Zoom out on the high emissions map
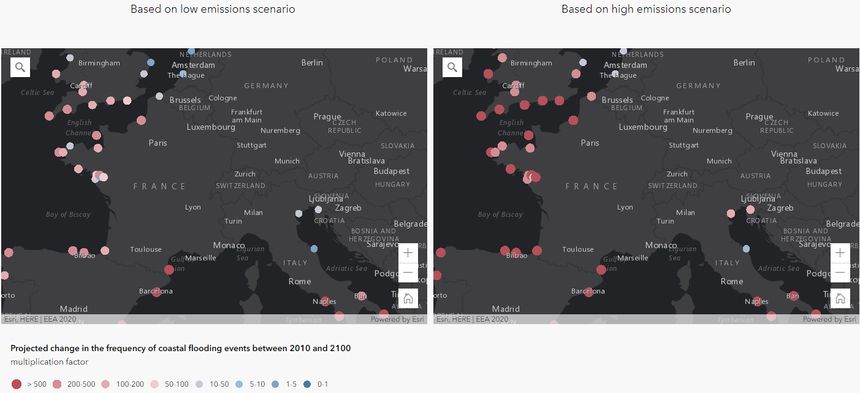 tap(840, 272)
